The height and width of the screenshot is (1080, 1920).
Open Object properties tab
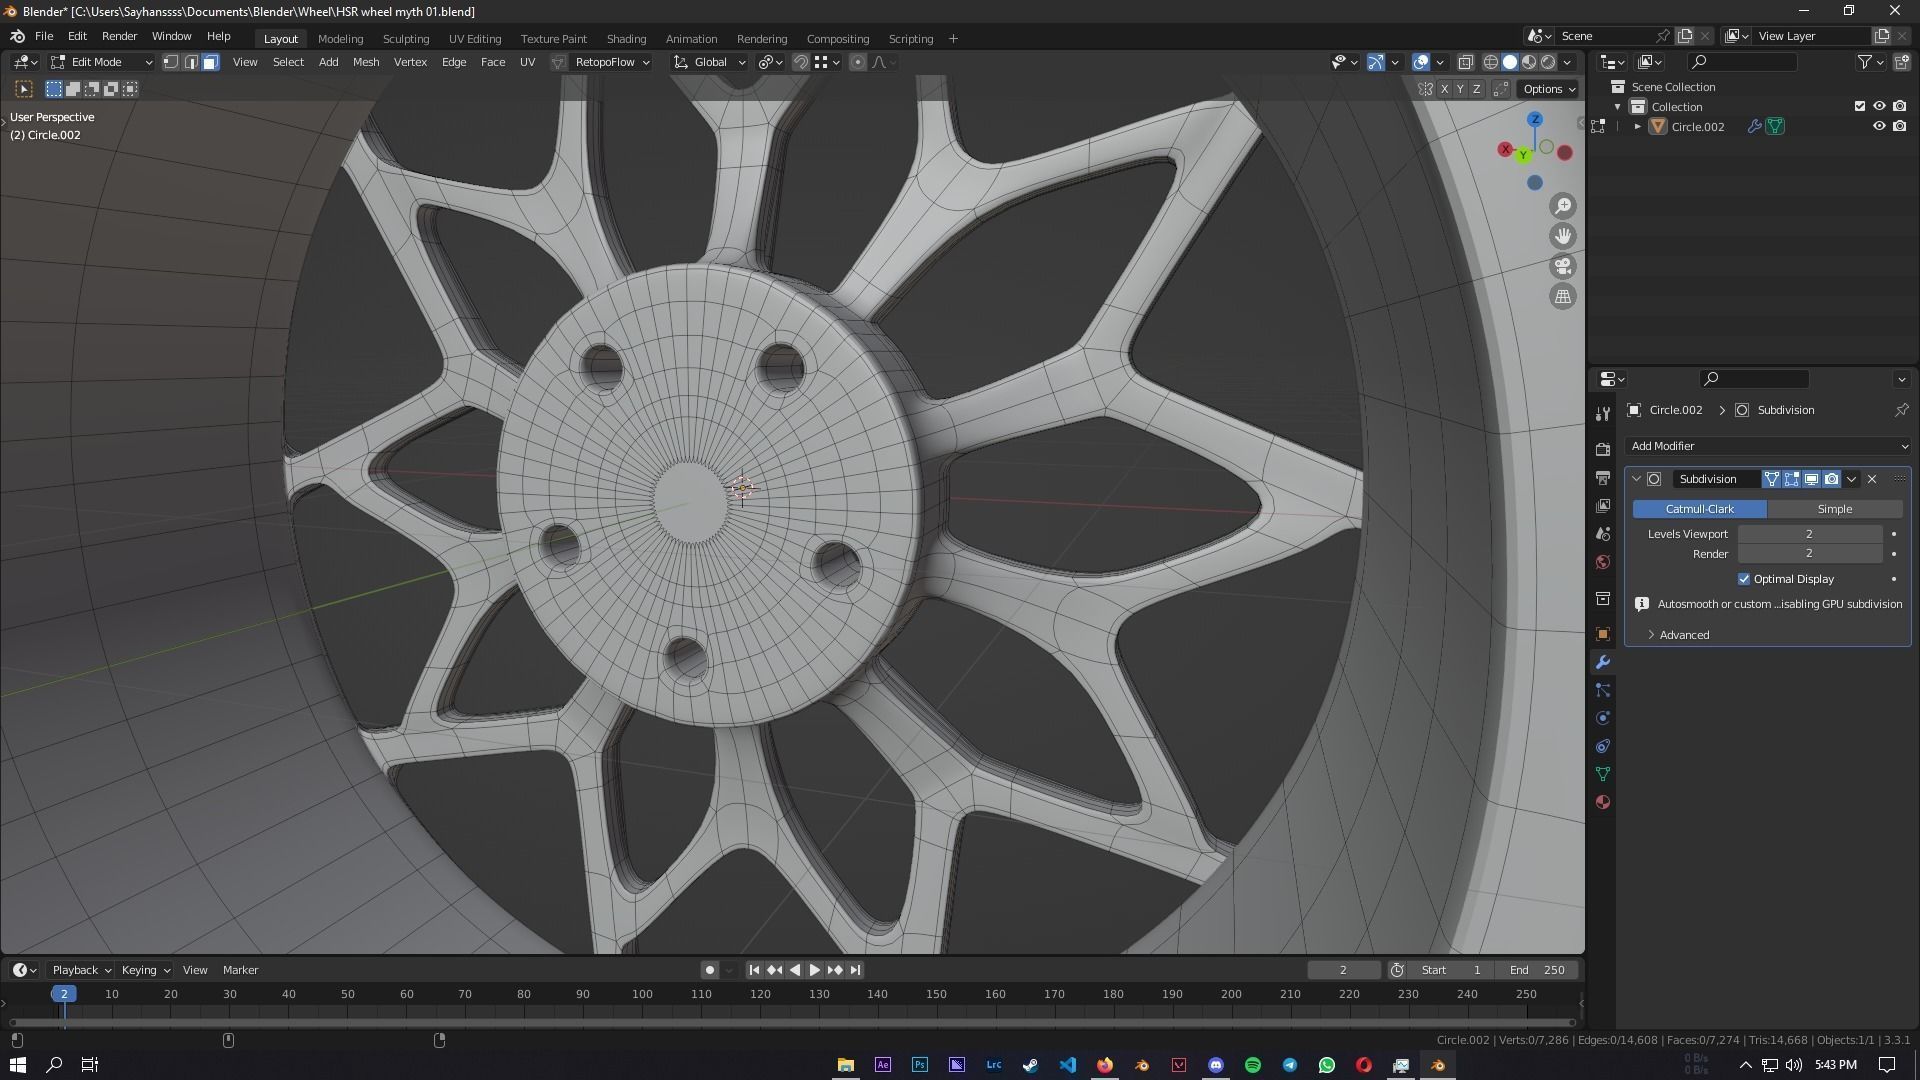1603,634
